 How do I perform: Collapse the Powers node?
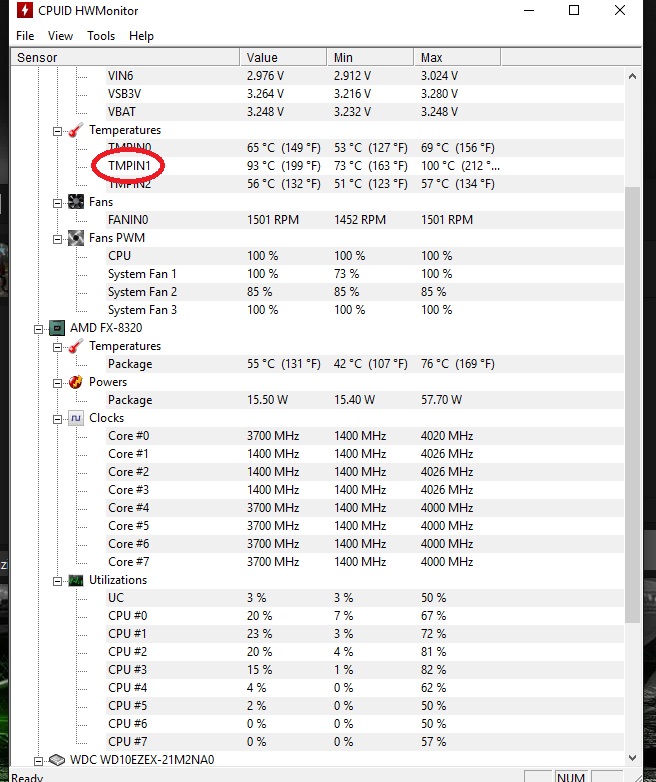(x=57, y=383)
